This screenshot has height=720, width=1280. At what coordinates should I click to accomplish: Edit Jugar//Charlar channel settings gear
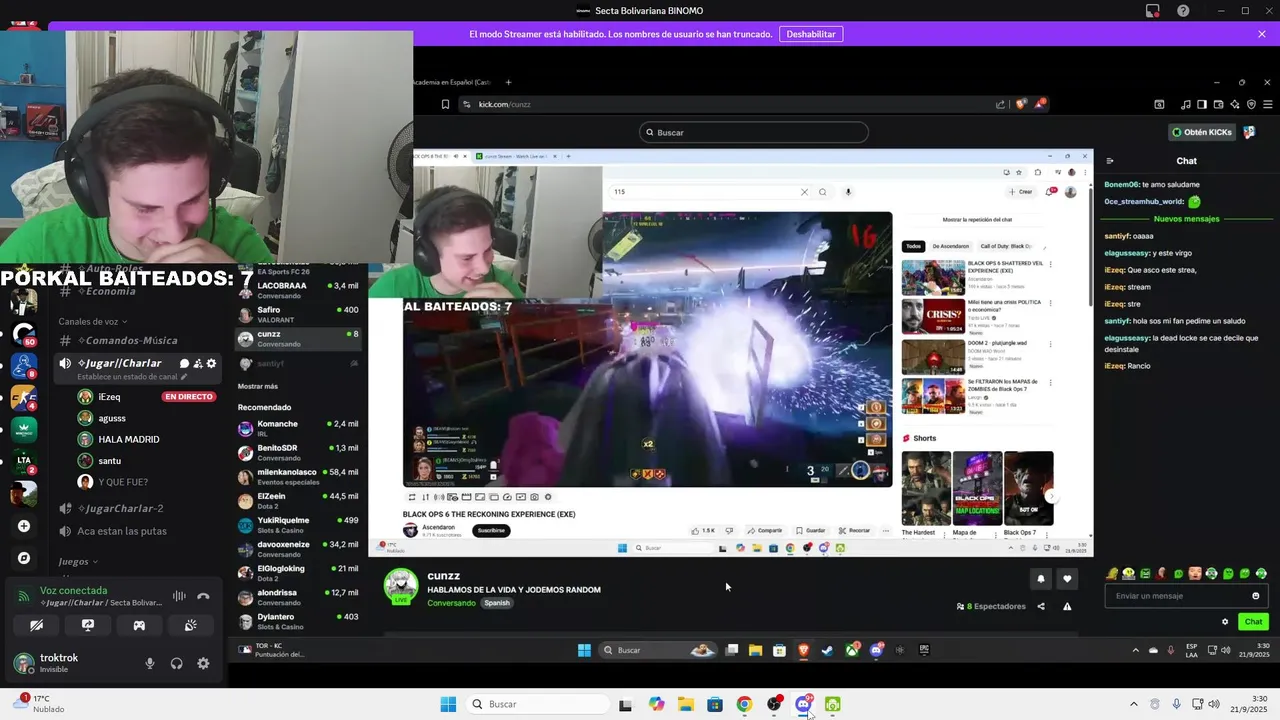[211, 363]
